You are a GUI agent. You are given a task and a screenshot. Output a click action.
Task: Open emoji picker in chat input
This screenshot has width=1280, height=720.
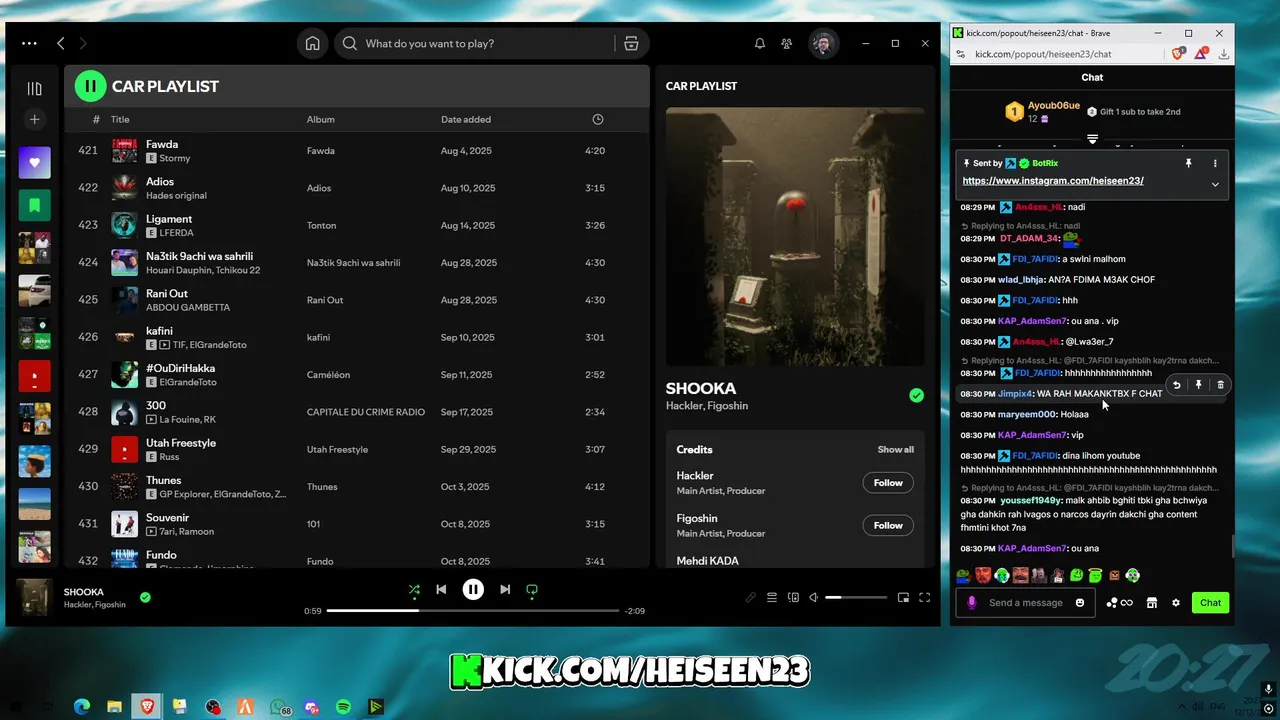(x=1080, y=603)
